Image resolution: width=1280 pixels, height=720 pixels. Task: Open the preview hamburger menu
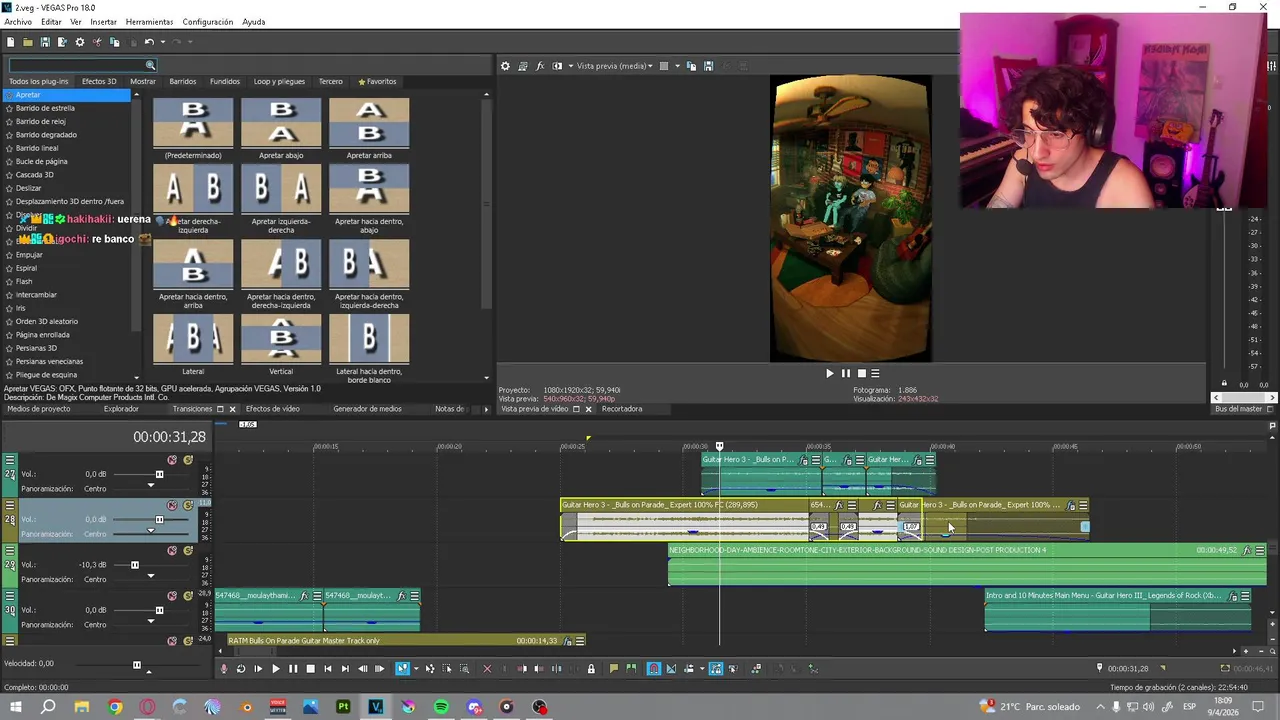tap(875, 373)
